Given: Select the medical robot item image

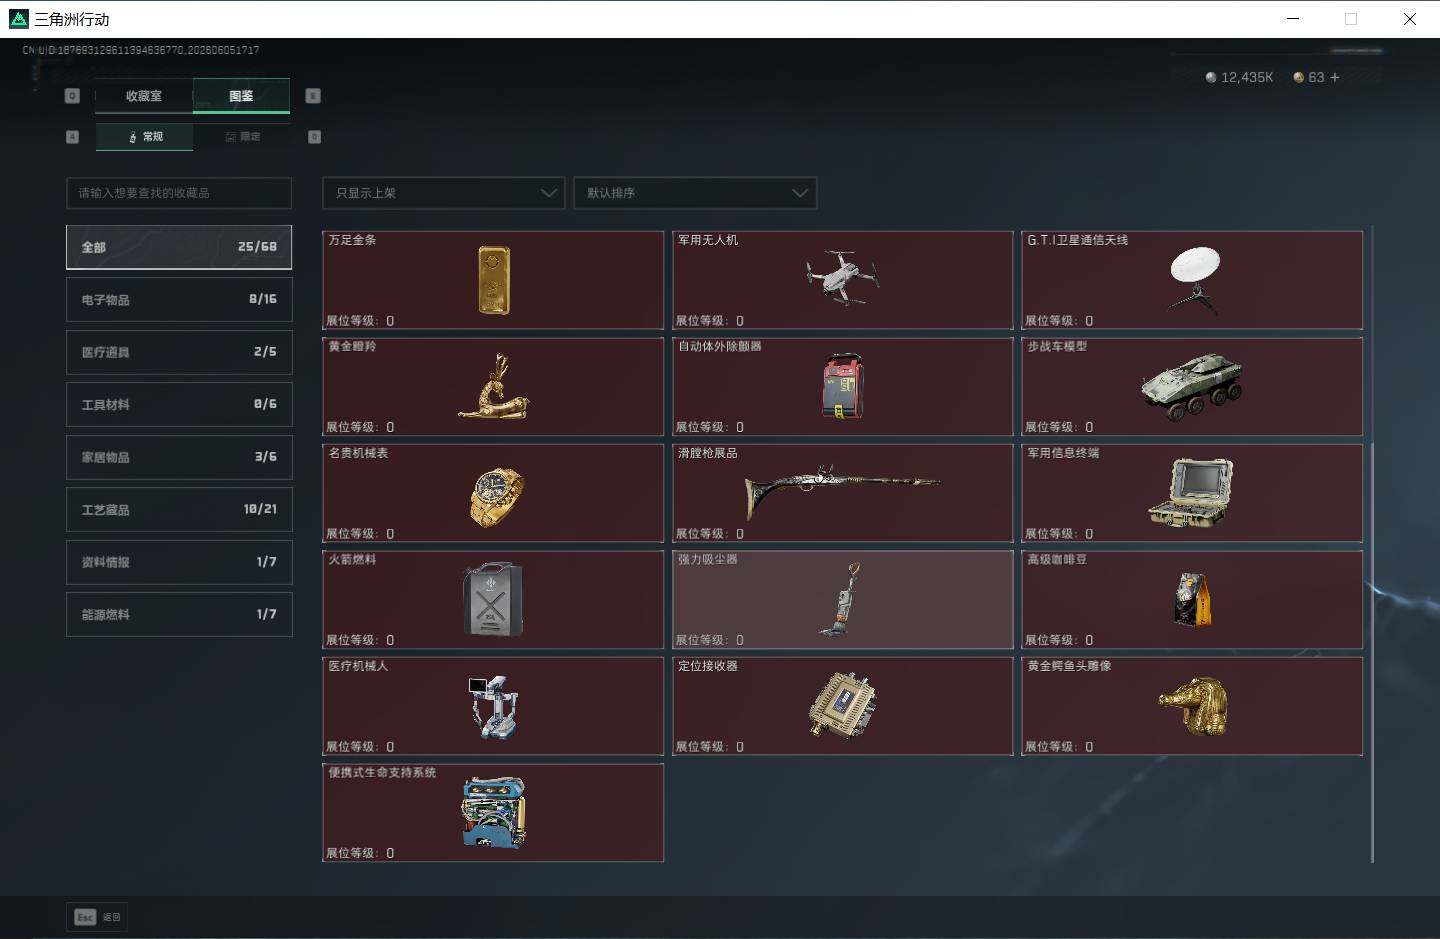Looking at the screenshot, I should [x=493, y=706].
